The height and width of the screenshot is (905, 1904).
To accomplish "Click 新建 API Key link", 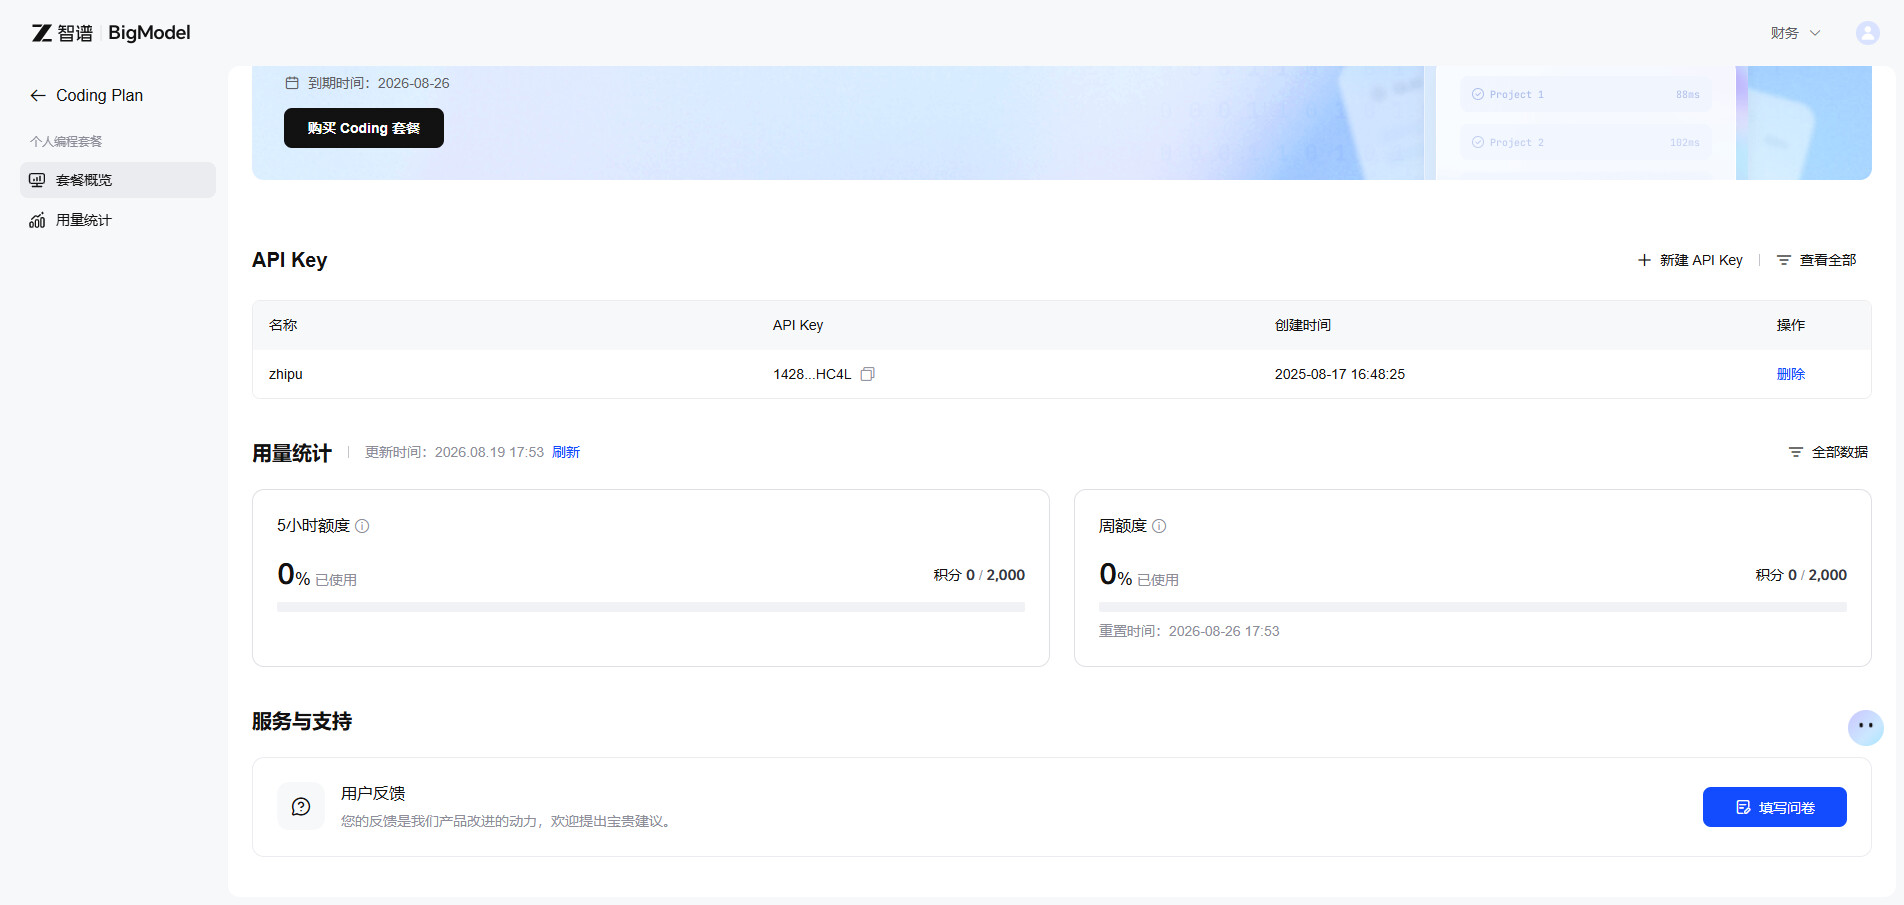I will [x=1690, y=260].
